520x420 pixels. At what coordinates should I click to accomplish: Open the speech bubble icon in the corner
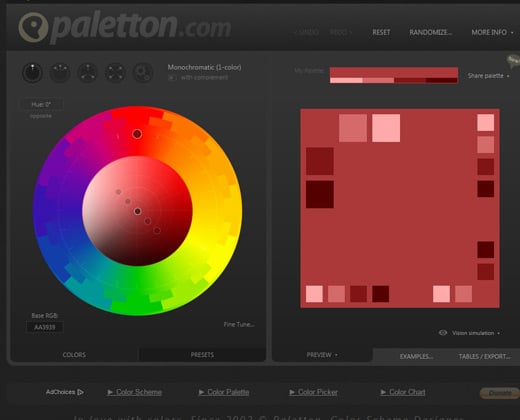point(513,61)
